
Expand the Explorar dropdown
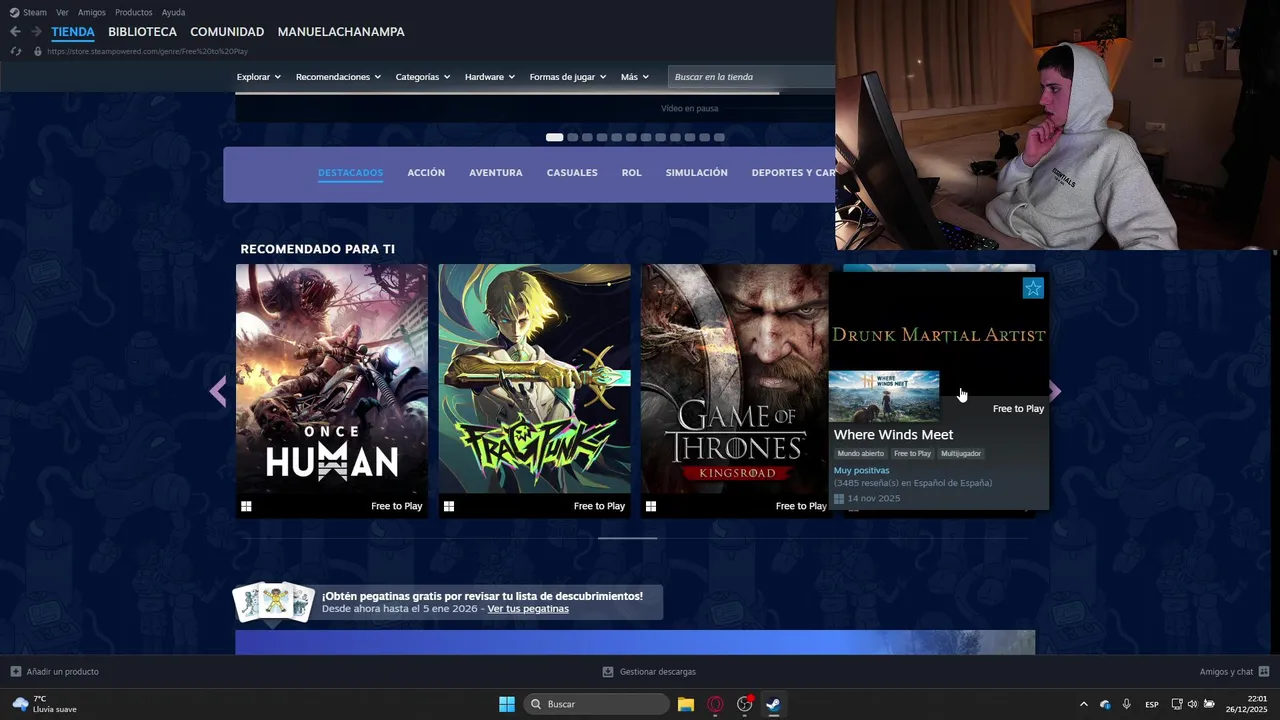pyautogui.click(x=259, y=77)
